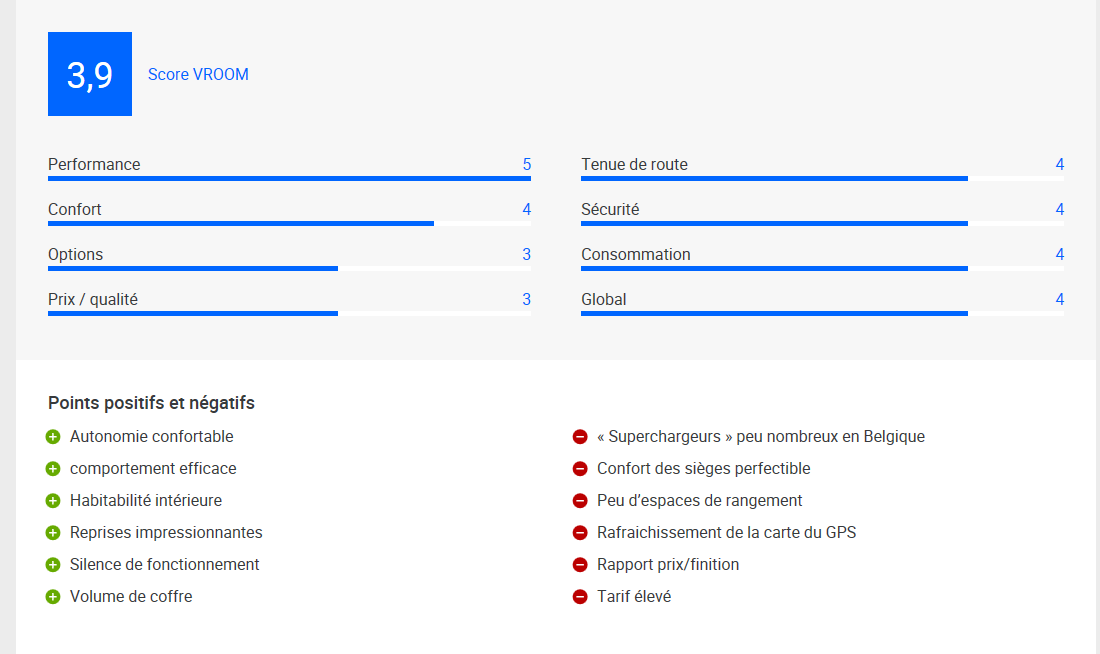
Task: Click the Performance rating bar
Action: [289, 178]
